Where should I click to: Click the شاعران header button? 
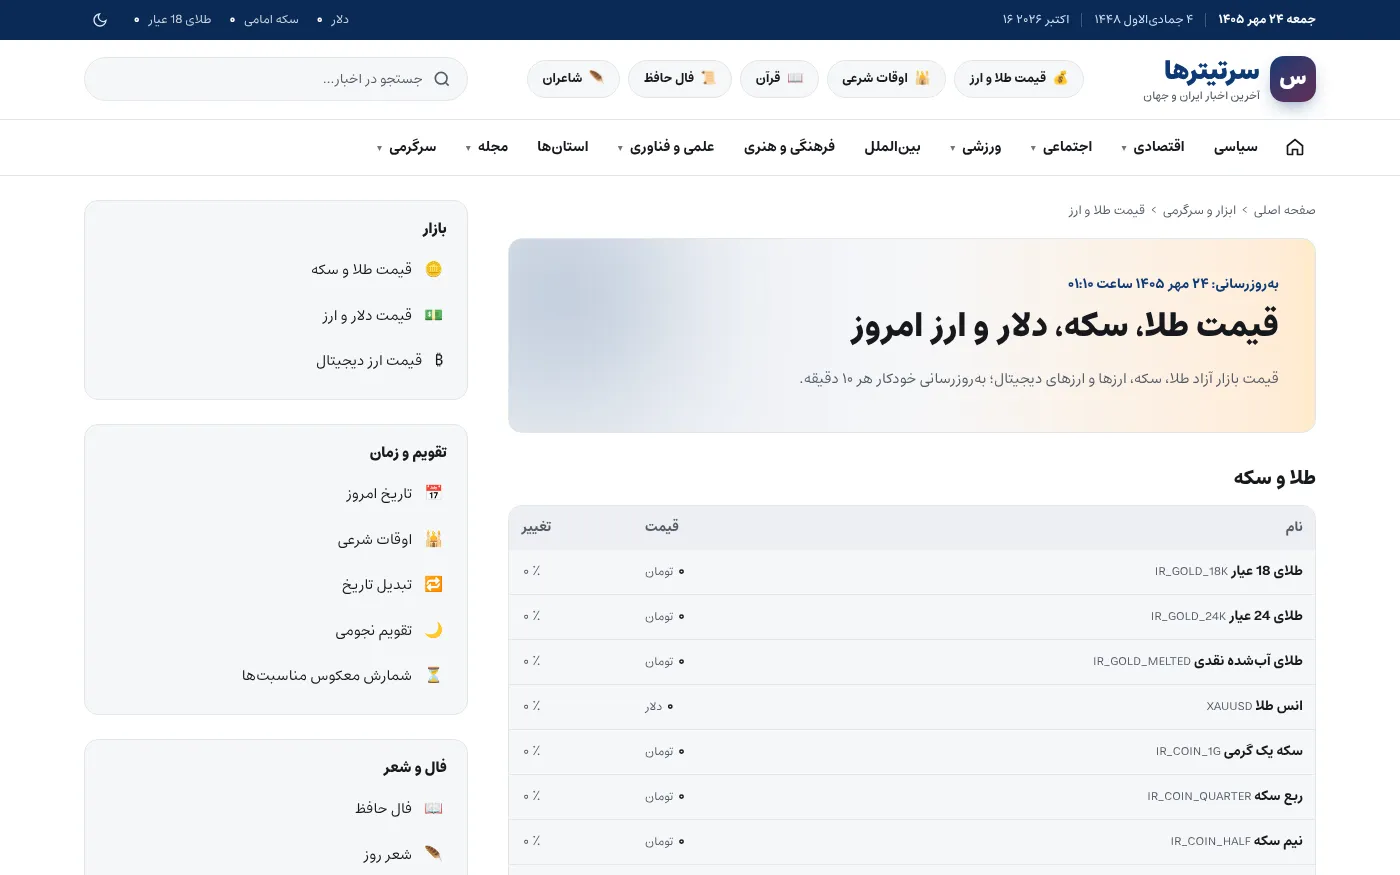pos(573,79)
